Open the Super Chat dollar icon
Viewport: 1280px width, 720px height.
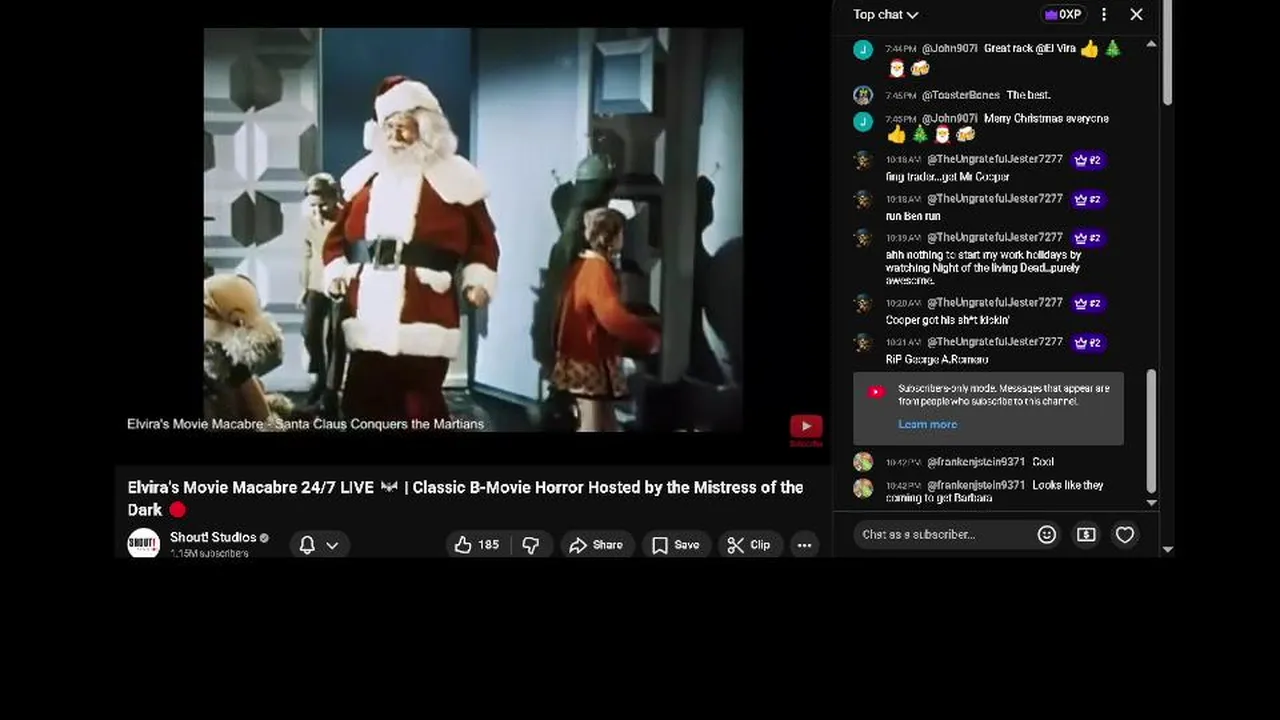tap(1086, 535)
